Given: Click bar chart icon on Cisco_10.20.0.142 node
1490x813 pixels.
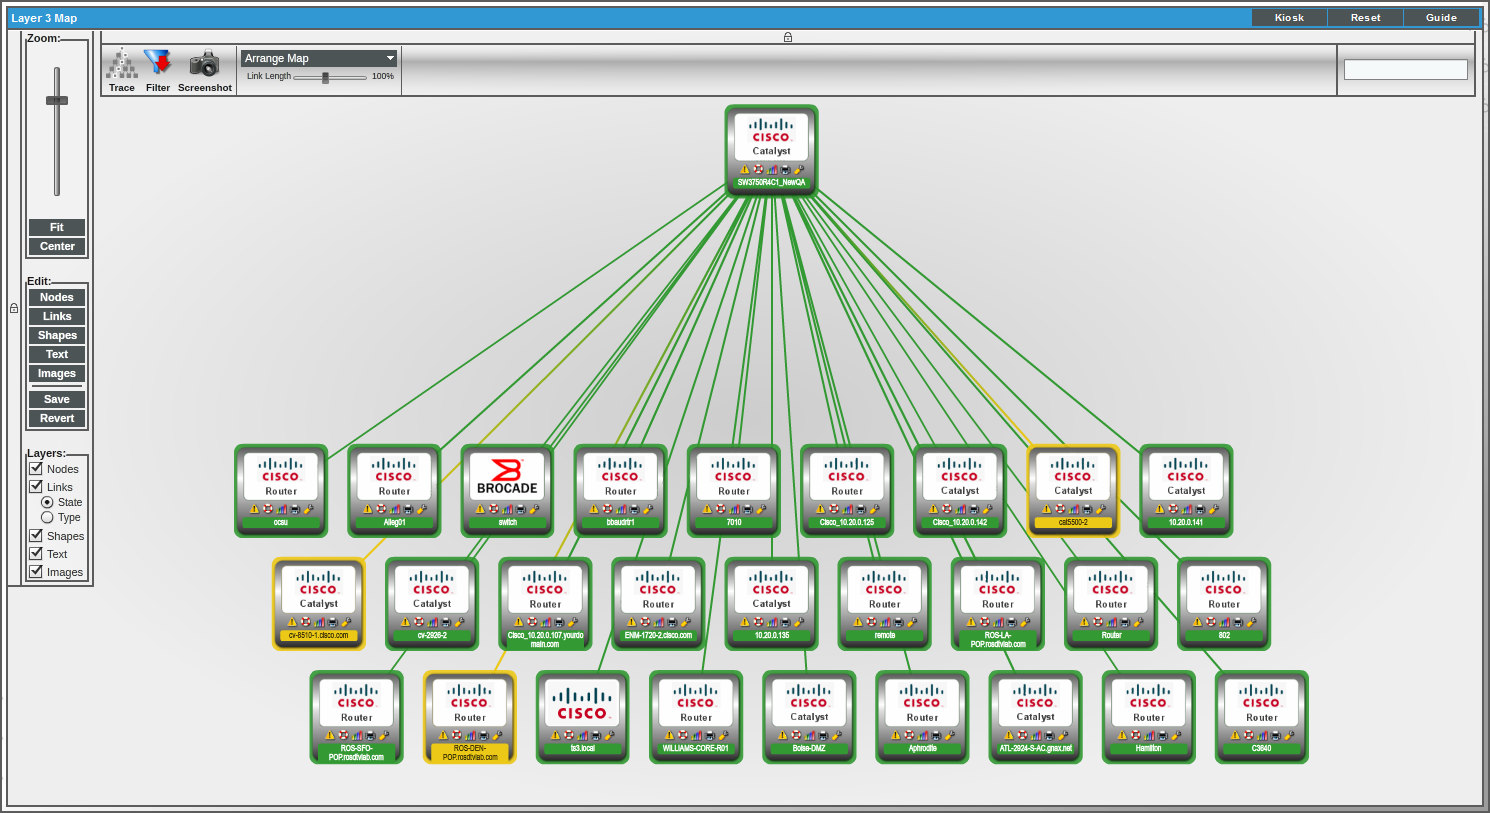Looking at the screenshot, I should (x=960, y=509).
